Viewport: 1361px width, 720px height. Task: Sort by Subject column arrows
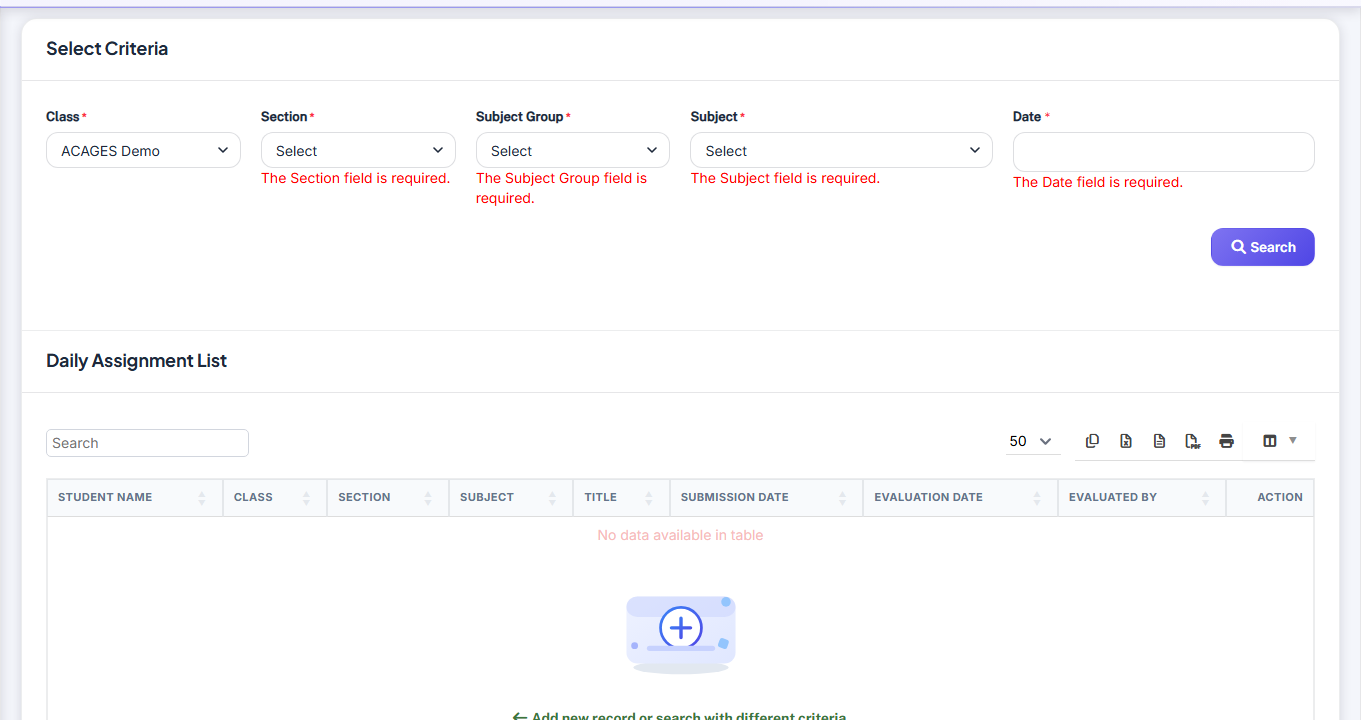click(x=552, y=498)
